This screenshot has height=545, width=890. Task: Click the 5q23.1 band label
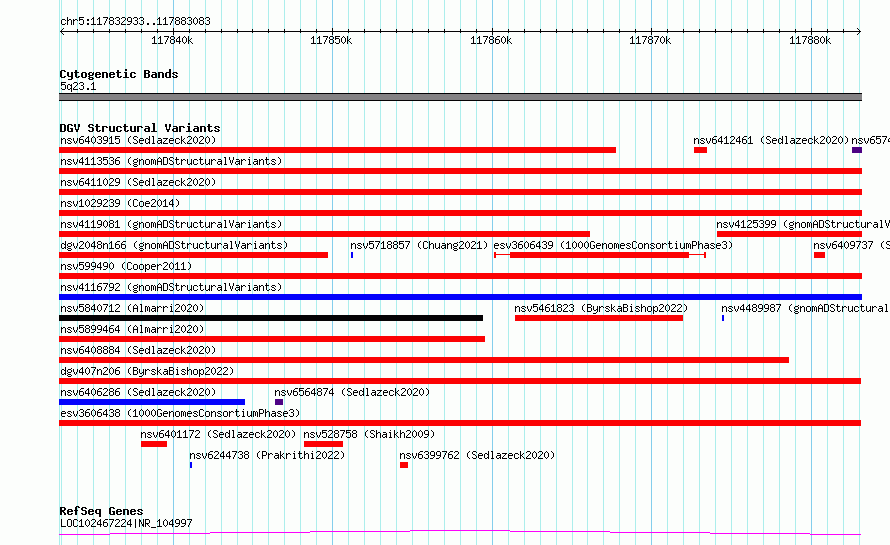[x=78, y=86]
